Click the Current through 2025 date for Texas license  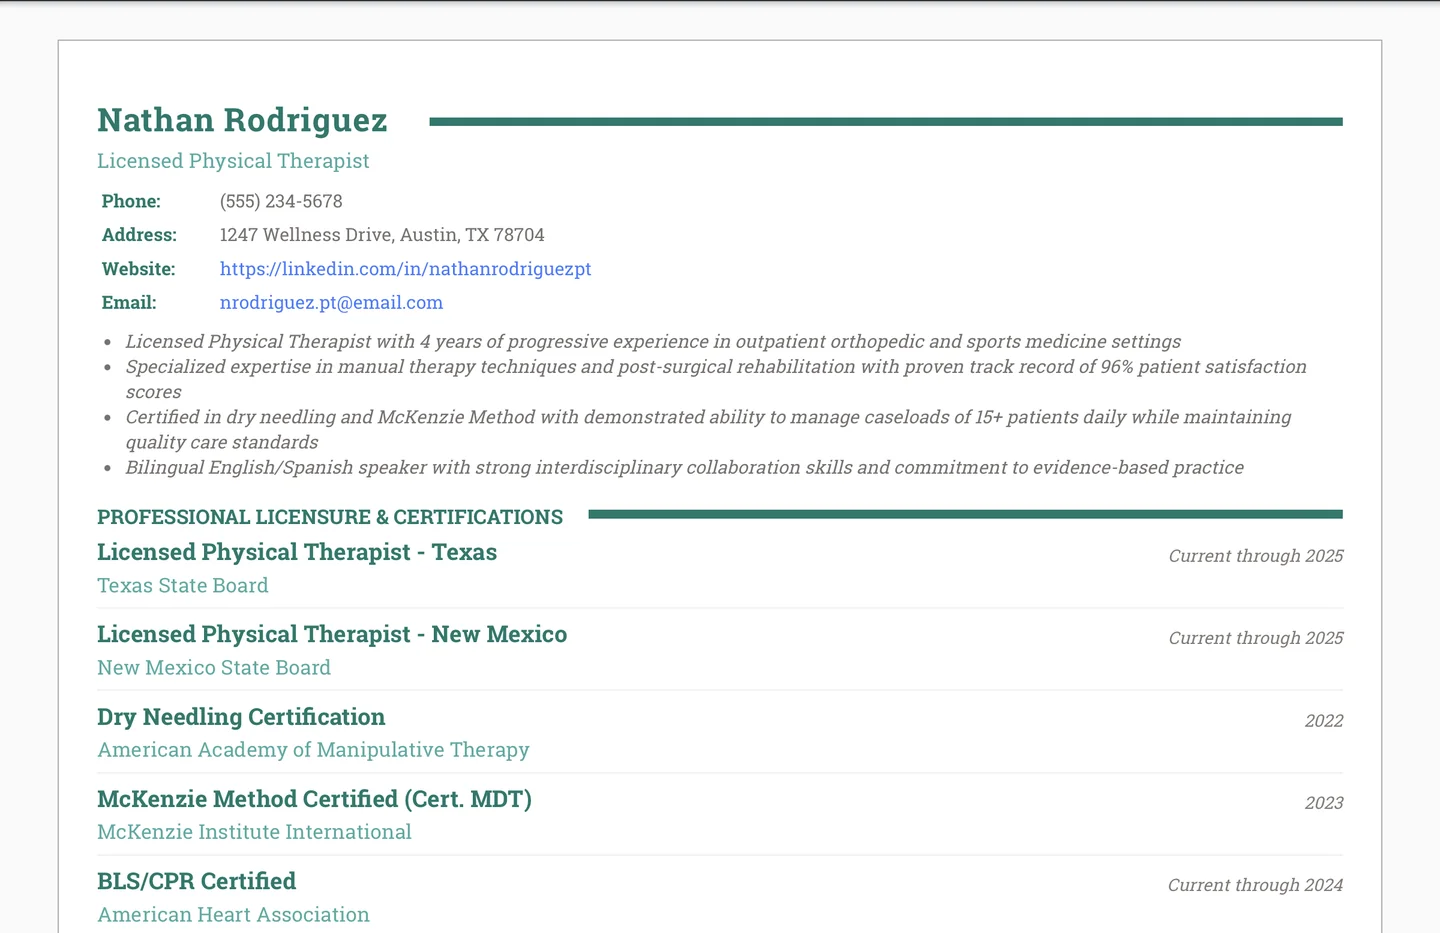(x=1255, y=555)
